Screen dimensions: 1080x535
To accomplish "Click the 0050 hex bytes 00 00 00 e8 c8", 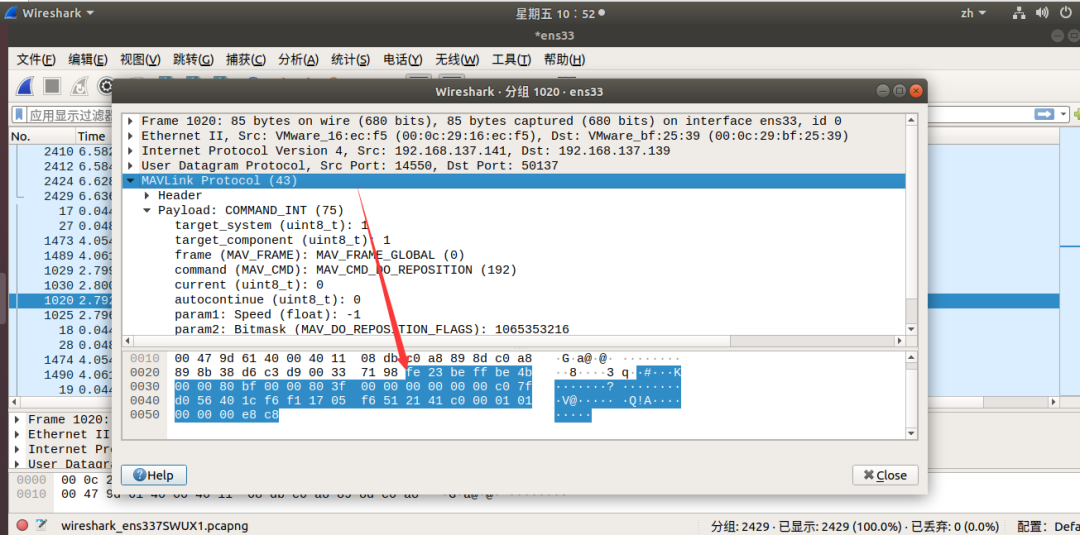I will (227, 415).
